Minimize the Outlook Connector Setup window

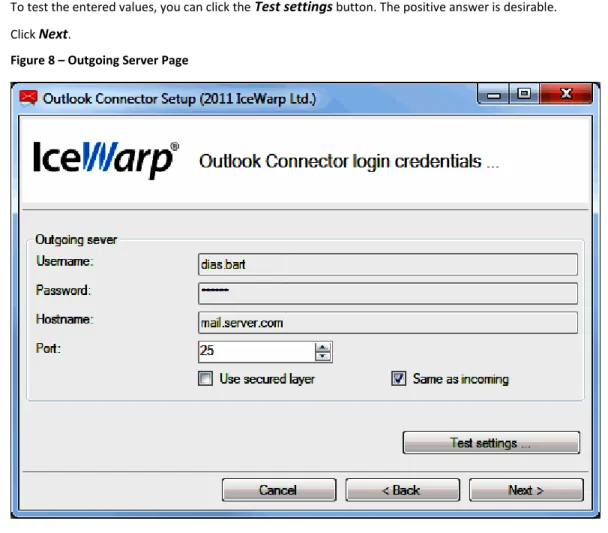[x=493, y=95]
